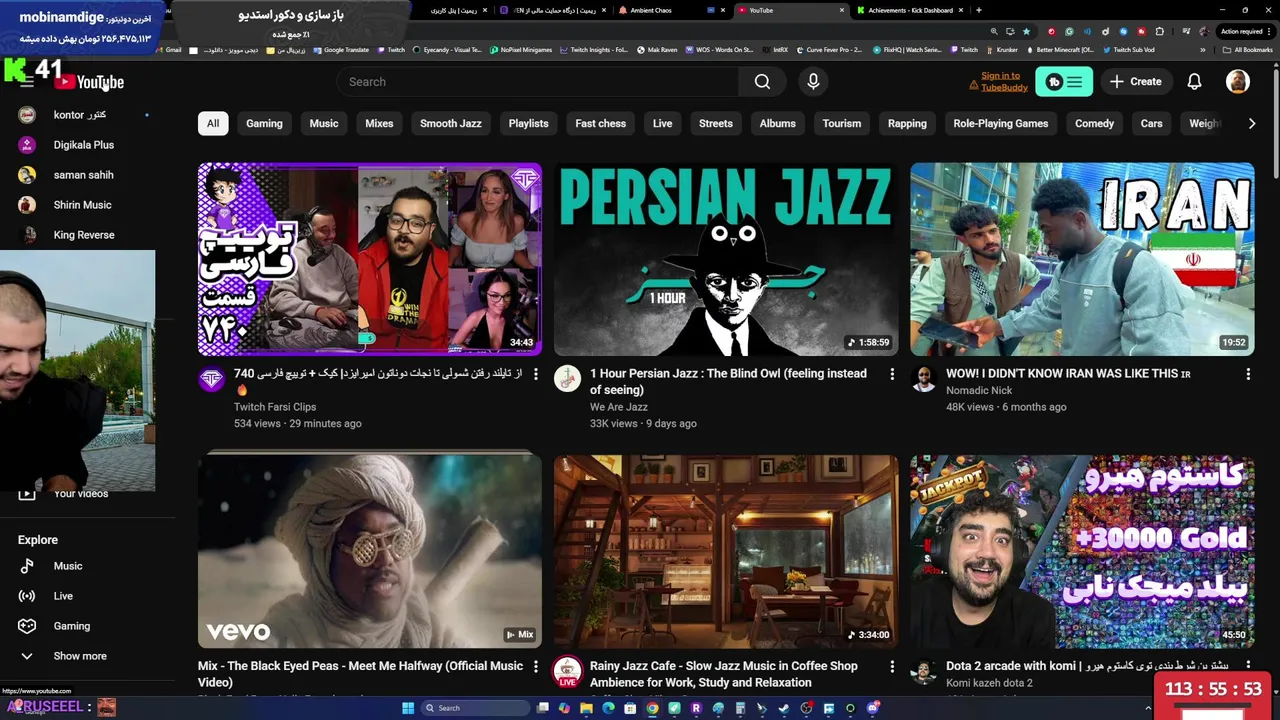Open options for the Dota 2 arcade video
Screen dimensions: 1280x720
tap(1248, 666)
